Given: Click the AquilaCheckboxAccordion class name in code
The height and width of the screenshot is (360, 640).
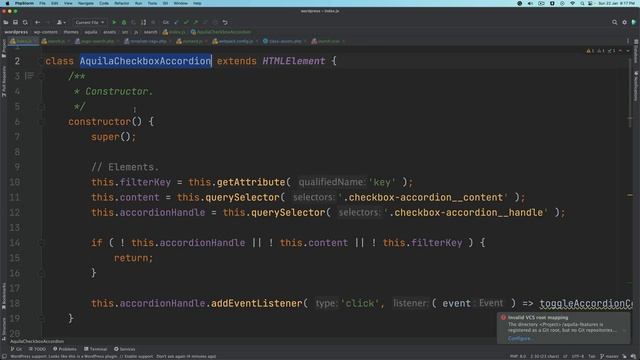Looking at the screenshot, I should tap(146, 61).
